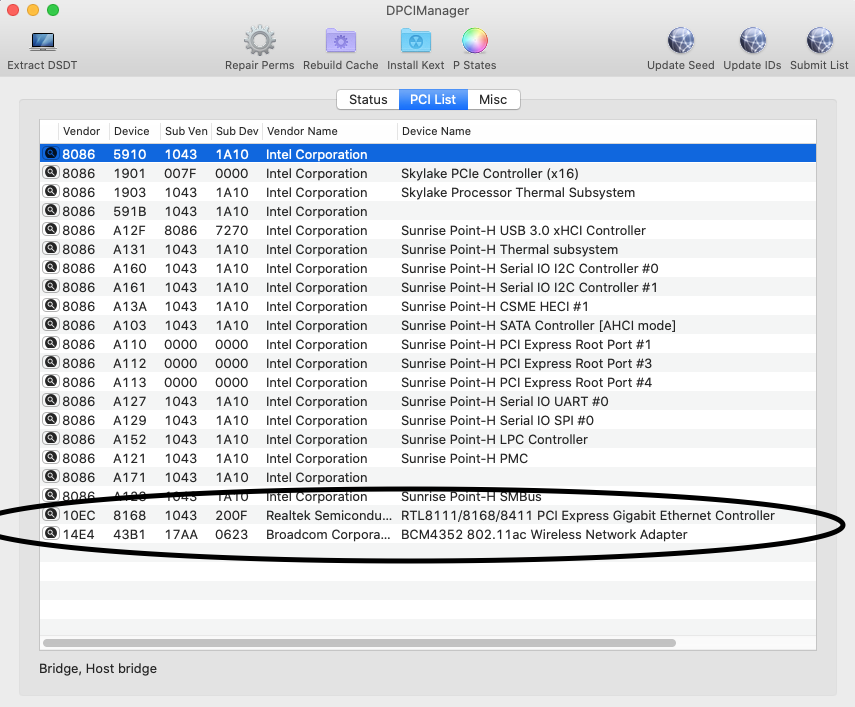The height and width of the screenshot is (707, 855).
Task: Click the Extract DSDT toolbar icon
Action: [x=42, y=42]
